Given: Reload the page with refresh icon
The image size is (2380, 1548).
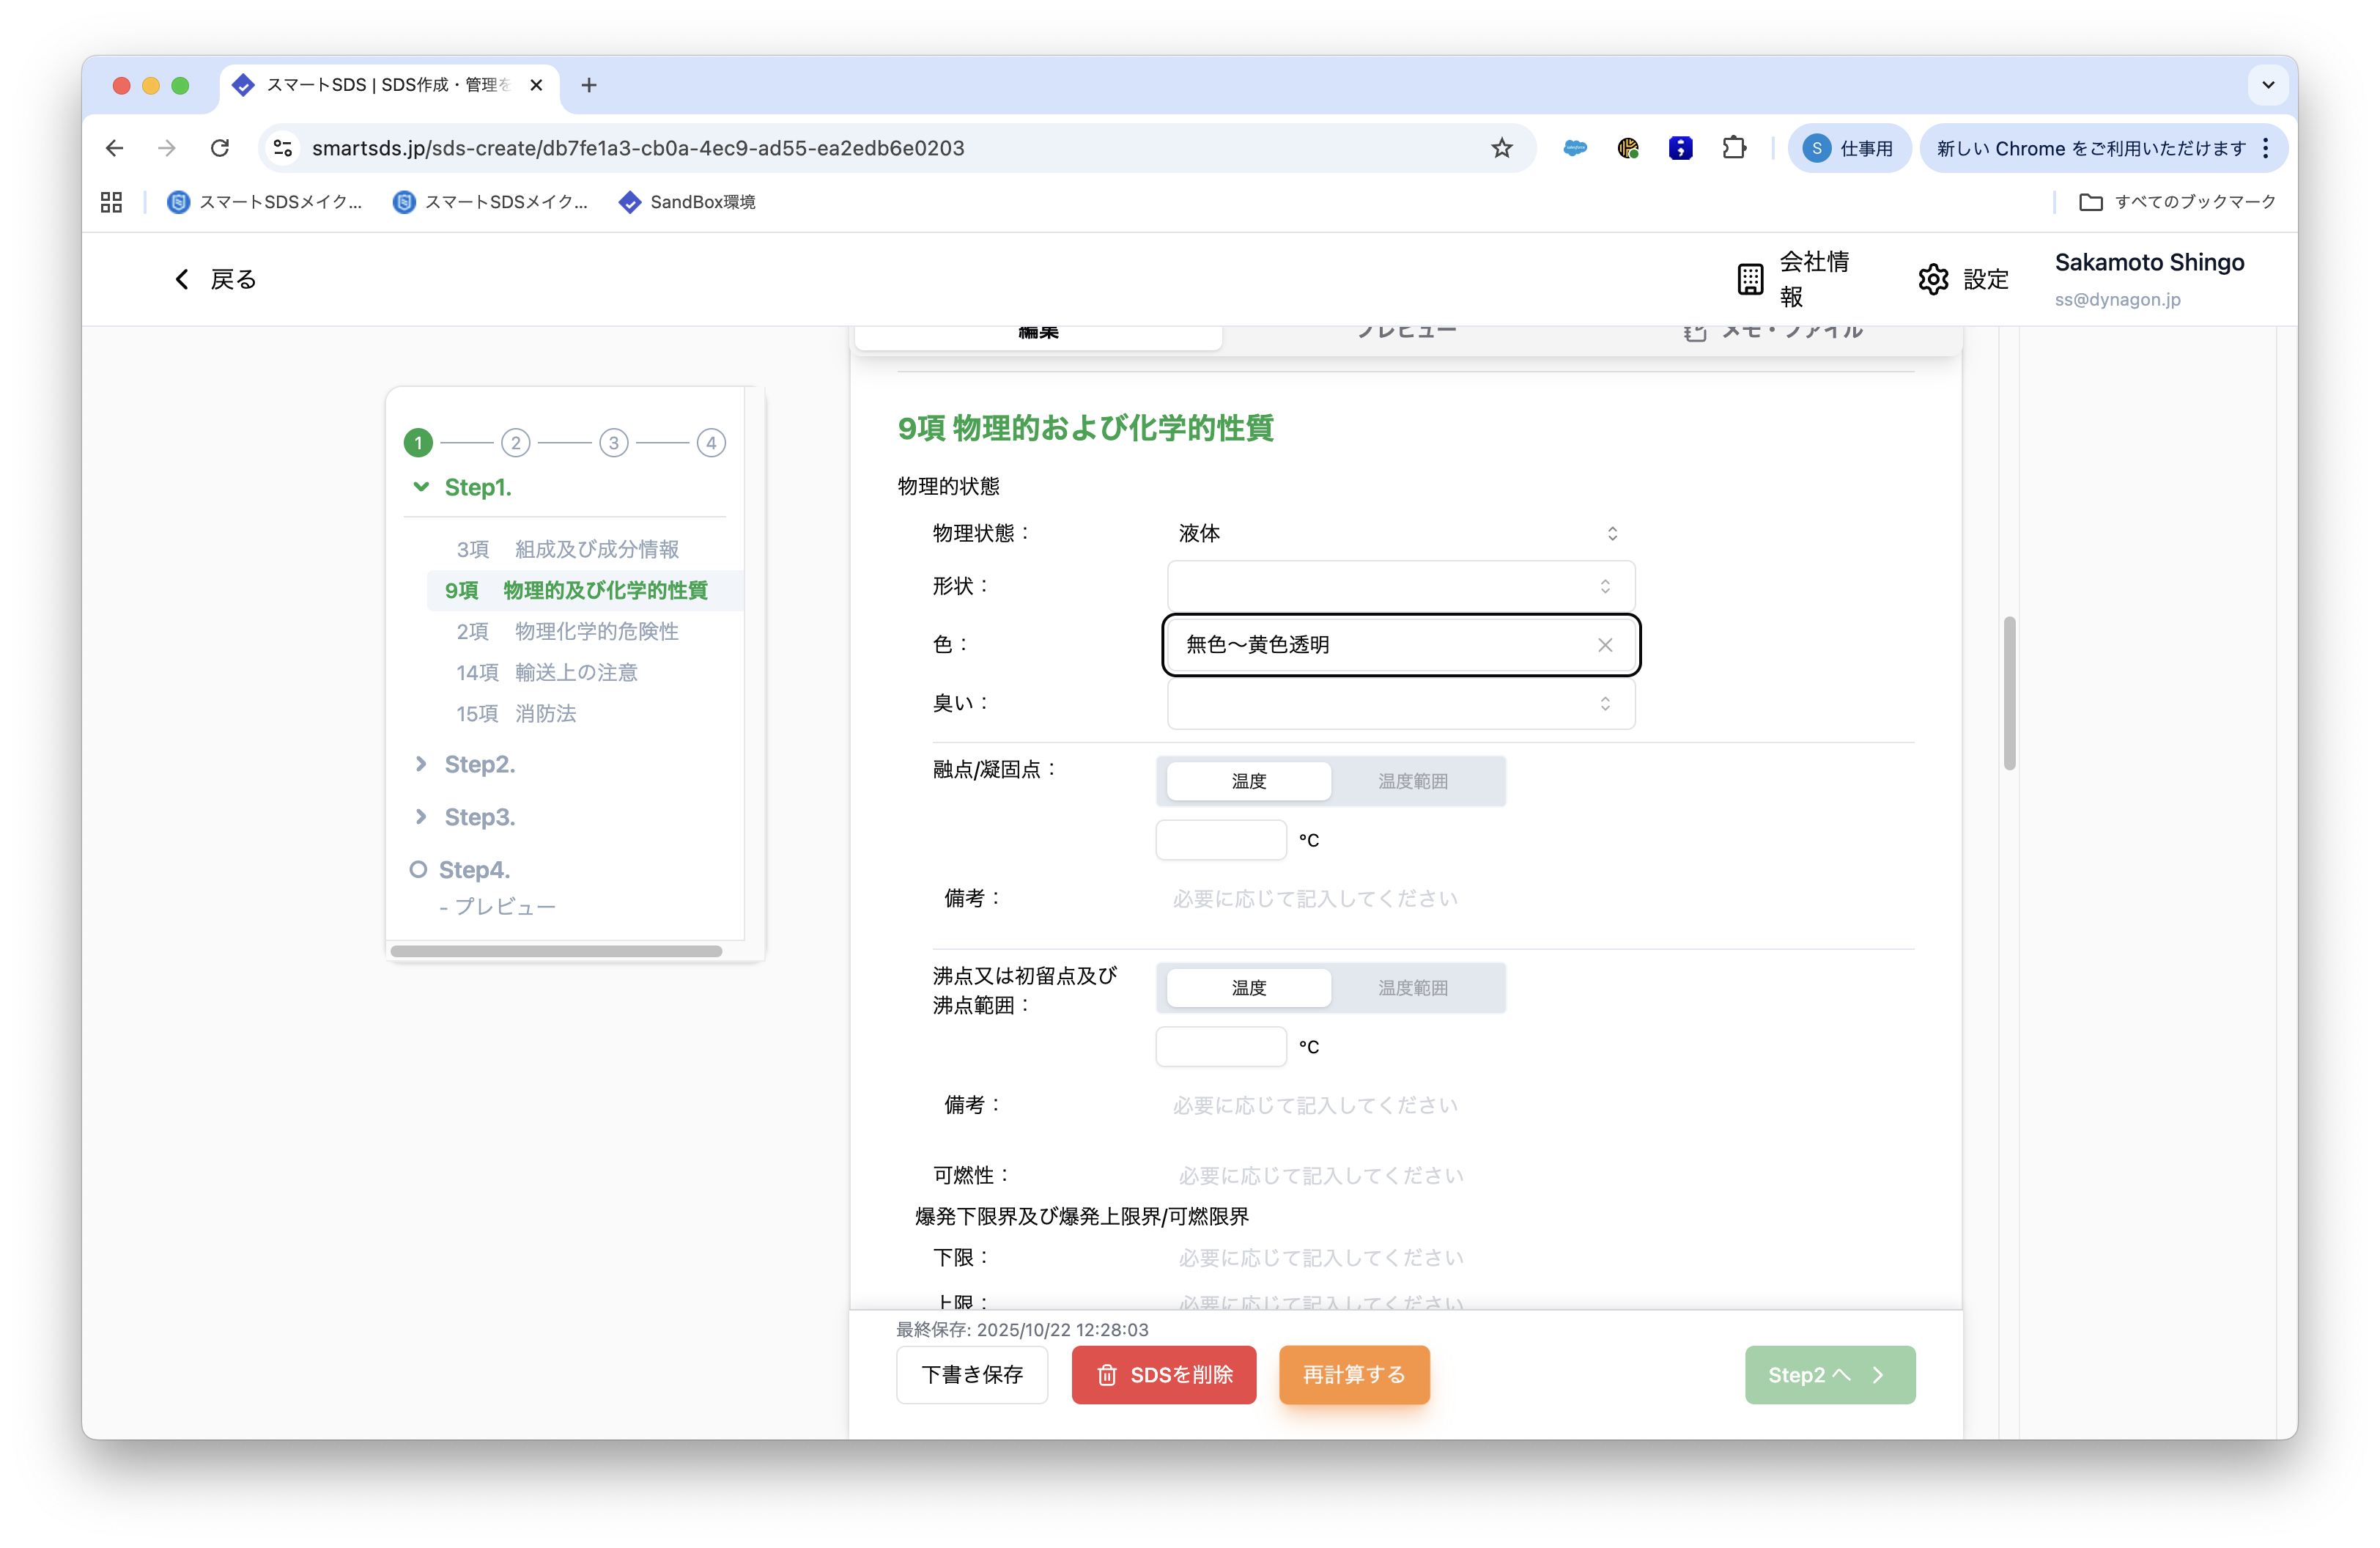Looking at the screenshot, I should [x=220, y=148].
